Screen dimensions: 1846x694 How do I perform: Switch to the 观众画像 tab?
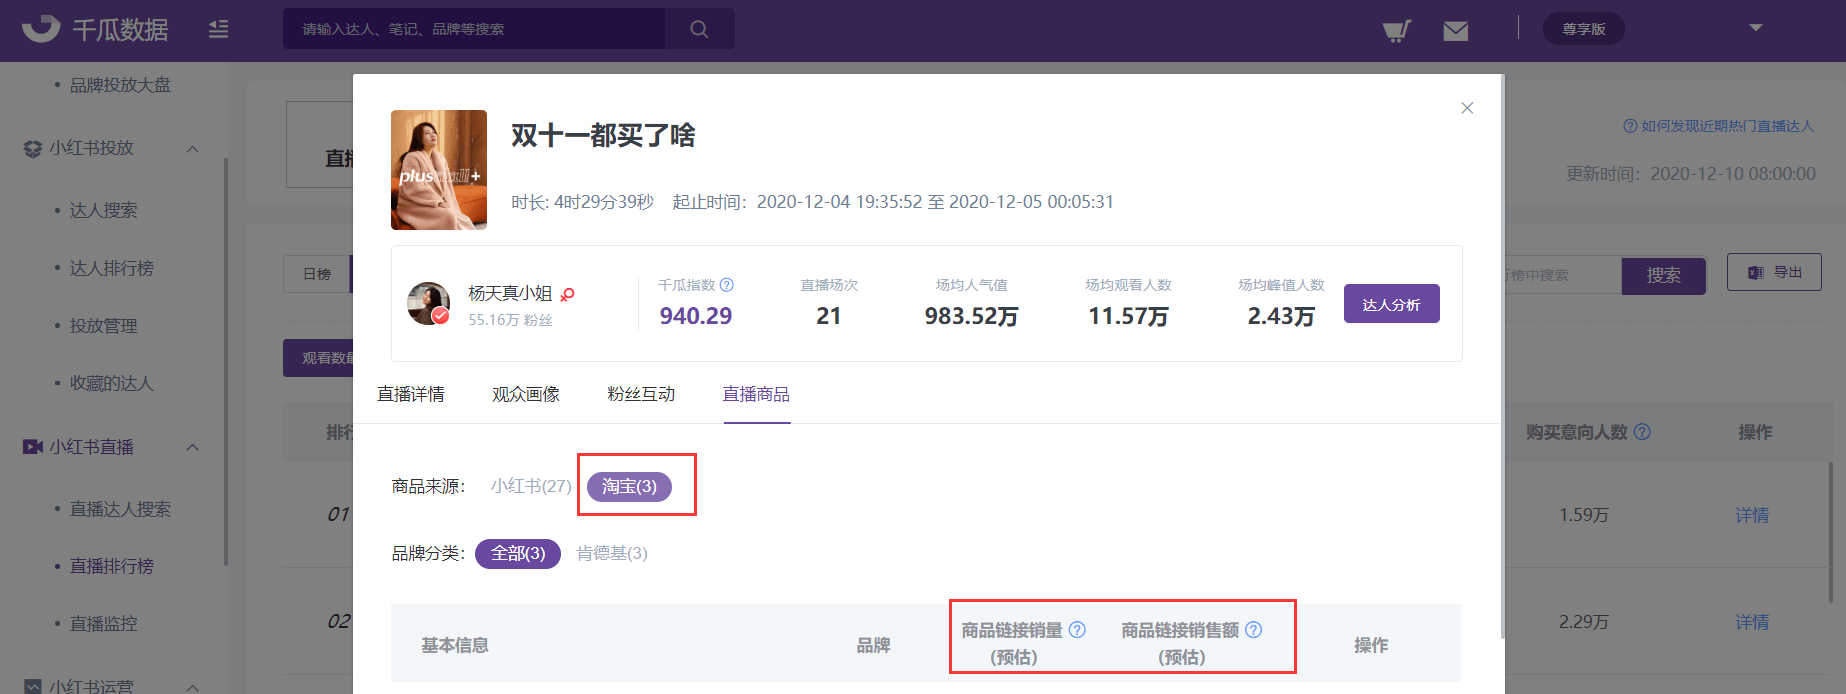[526, 394]
